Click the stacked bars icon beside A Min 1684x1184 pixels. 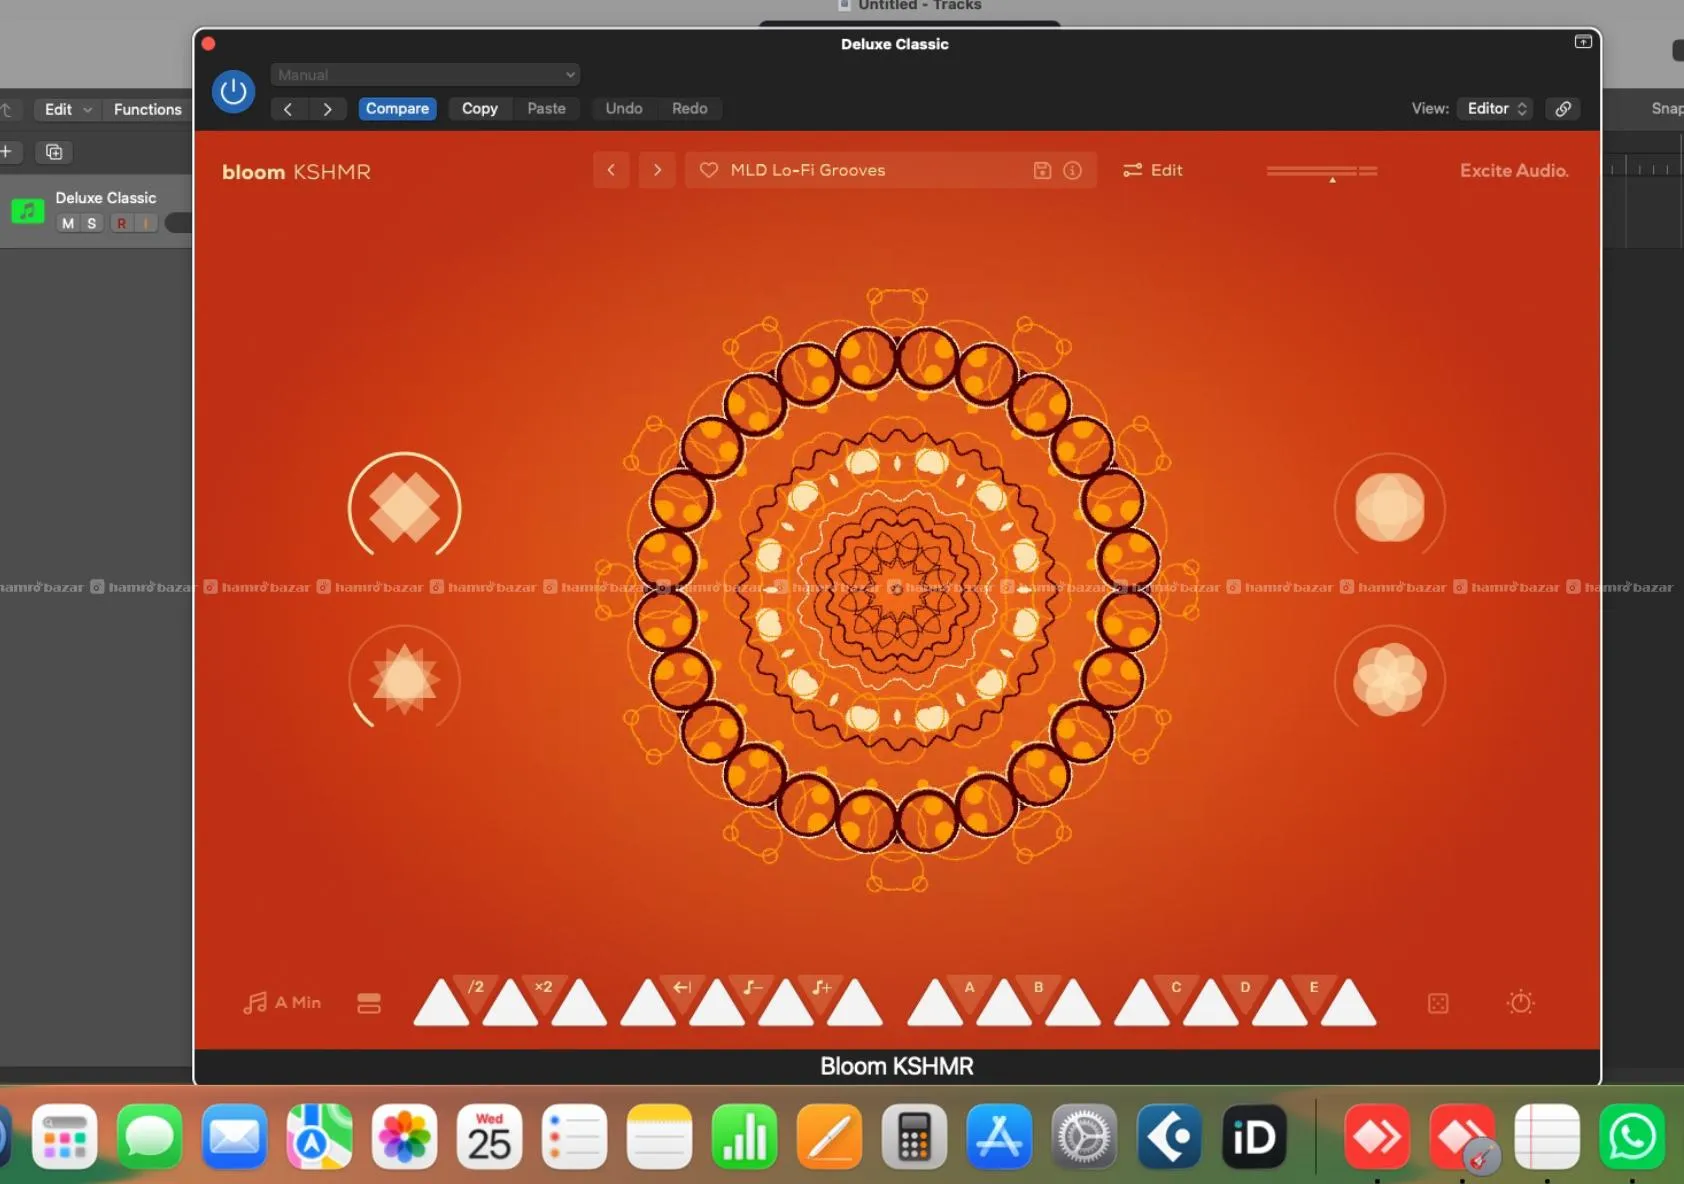click(x=369, y=1003)
